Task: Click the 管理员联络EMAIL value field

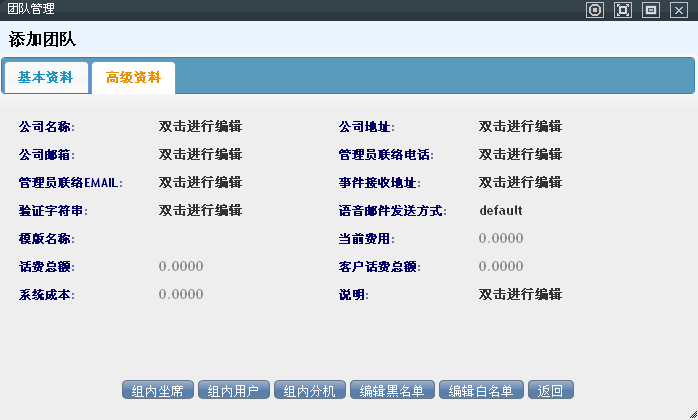Action: click(x=200, y=183)
